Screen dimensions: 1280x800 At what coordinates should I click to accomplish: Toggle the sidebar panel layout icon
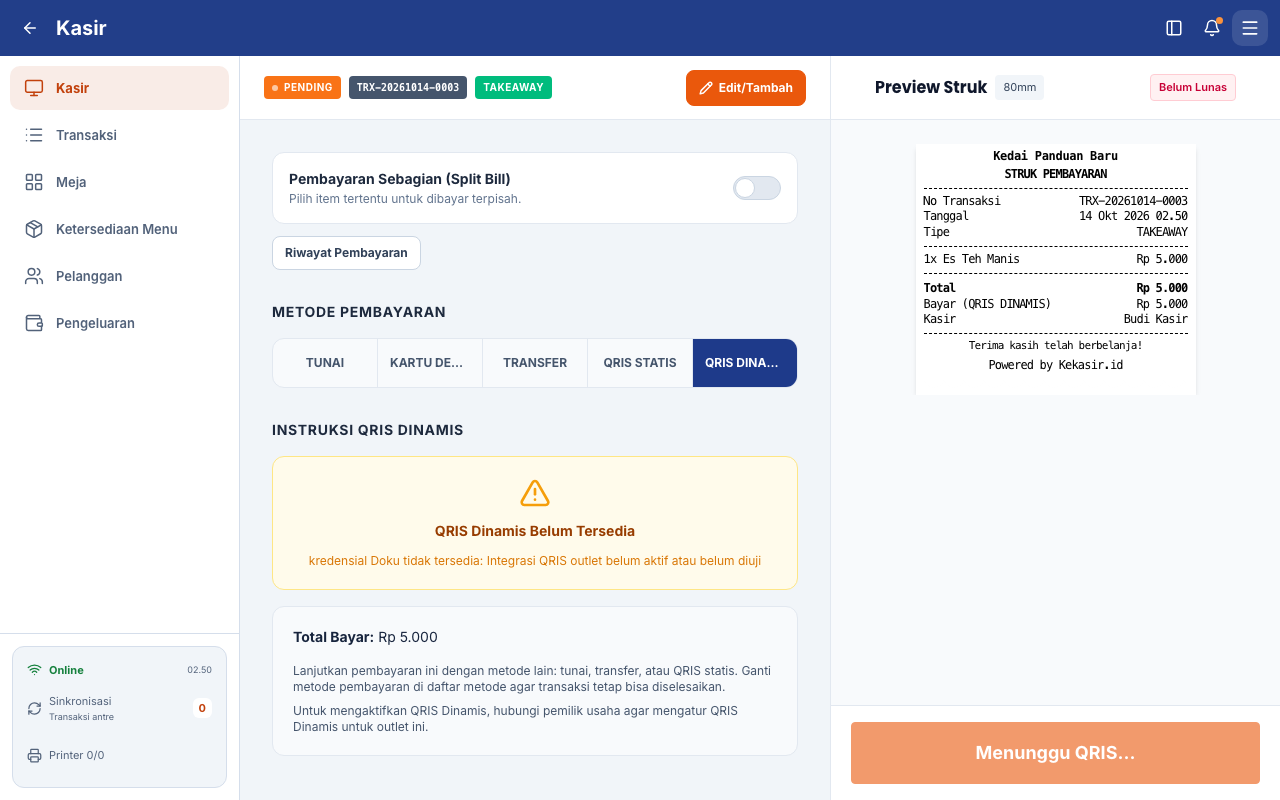1174,28
